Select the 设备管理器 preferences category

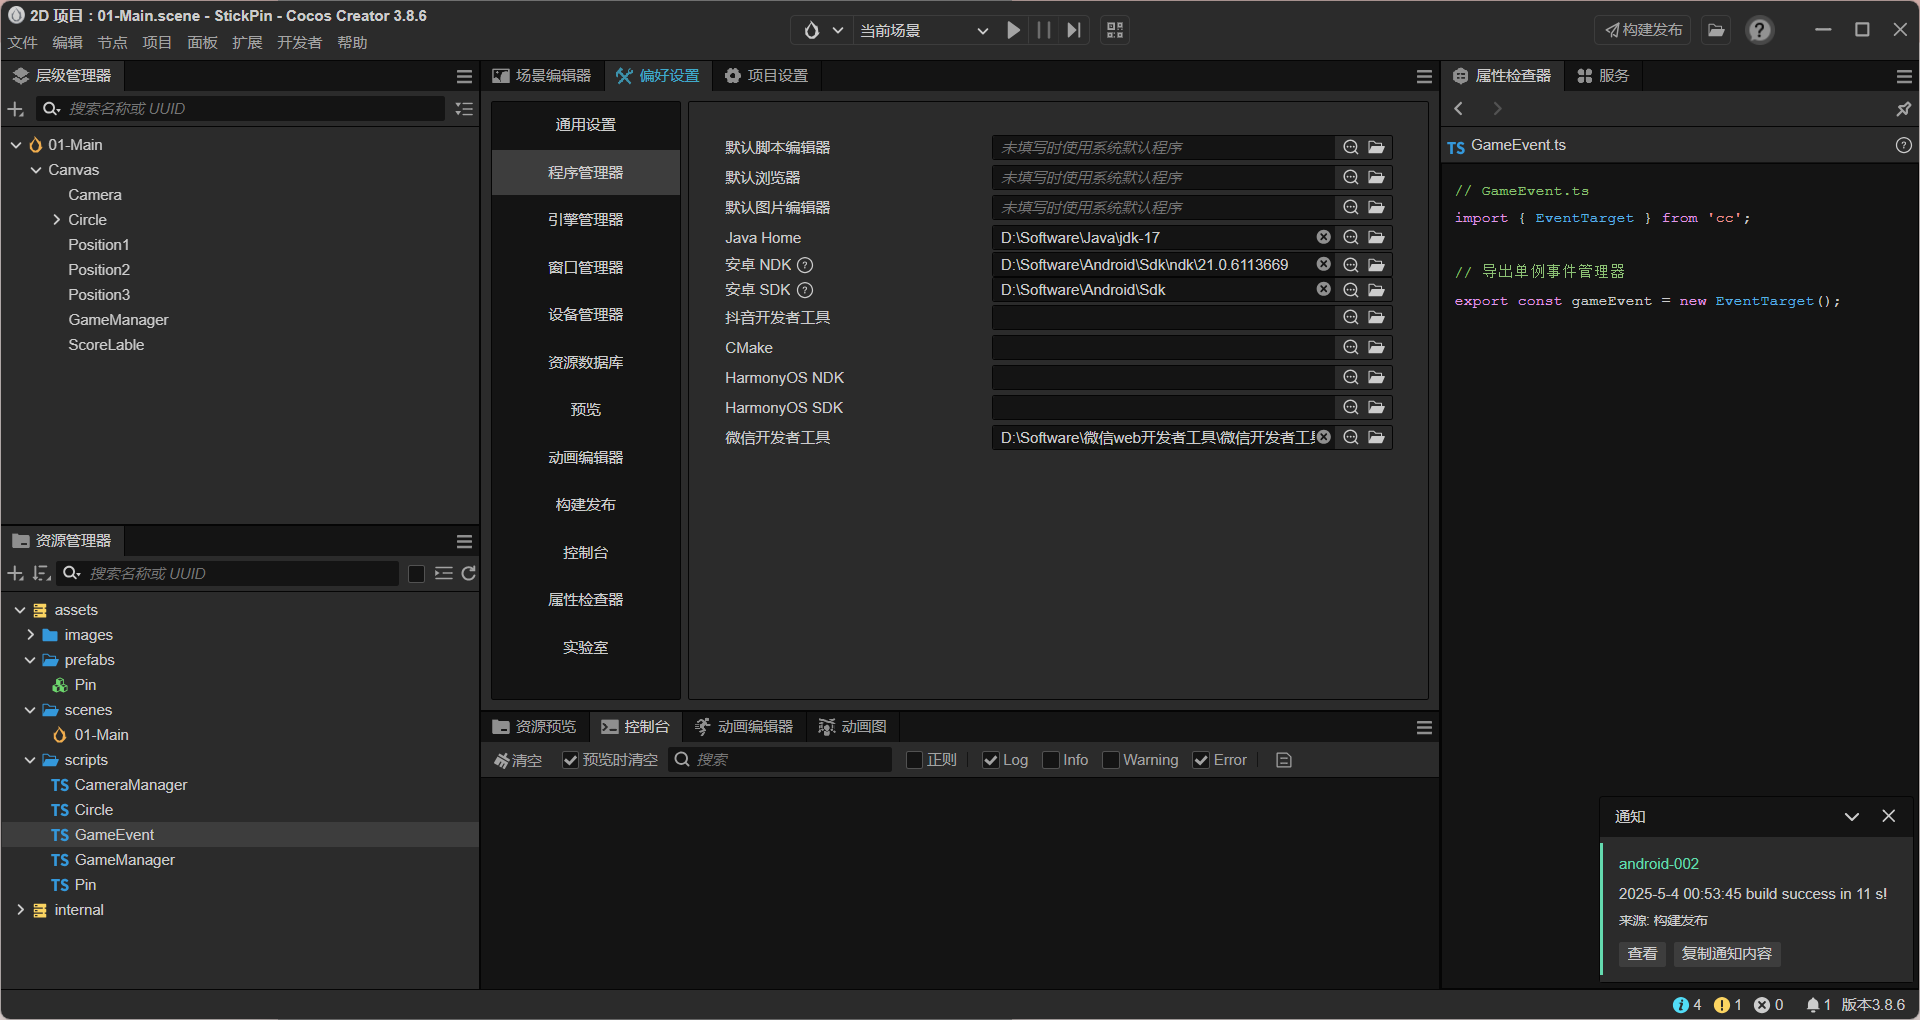585,313
